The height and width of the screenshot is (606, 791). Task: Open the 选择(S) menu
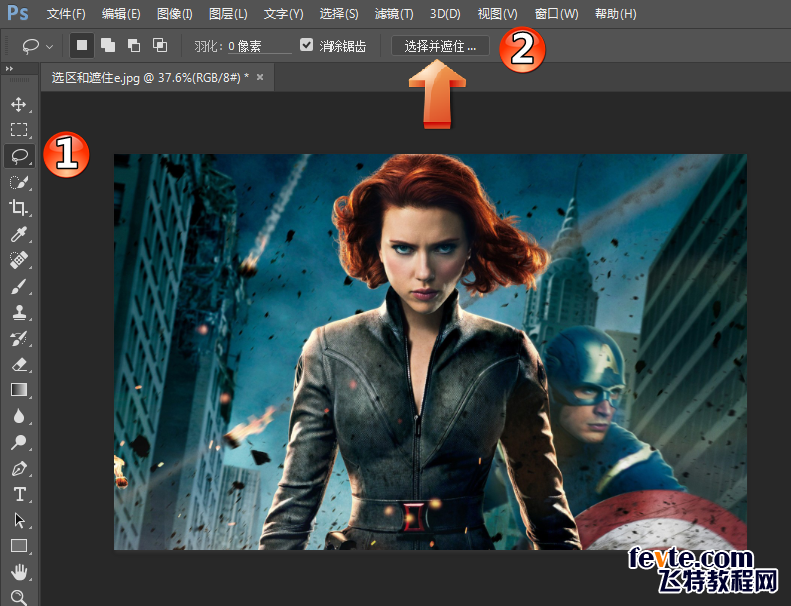click(x=339, y=14)
